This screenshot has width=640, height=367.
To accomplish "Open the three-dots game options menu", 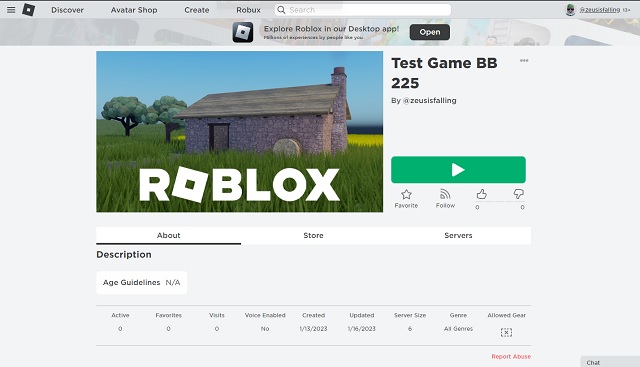I will click(524, 60).
